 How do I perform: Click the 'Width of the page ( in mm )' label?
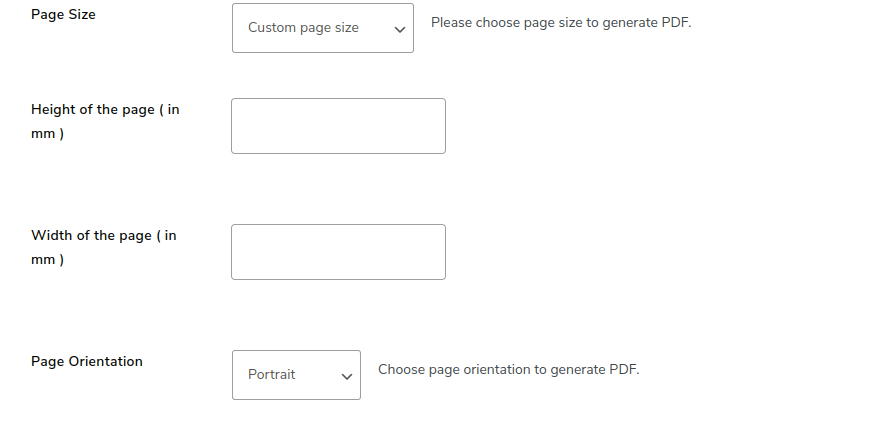pos(104,248)
